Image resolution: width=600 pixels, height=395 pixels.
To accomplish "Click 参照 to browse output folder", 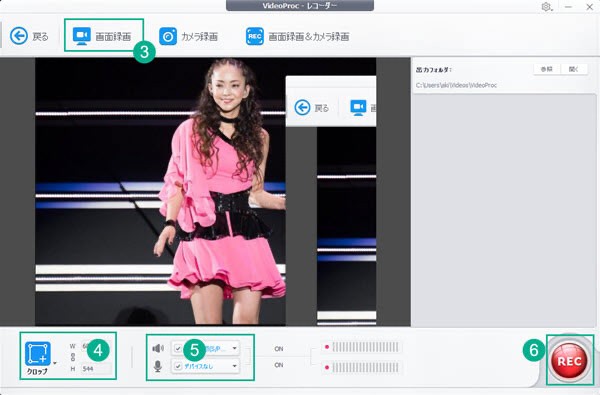I will (546, 69).
